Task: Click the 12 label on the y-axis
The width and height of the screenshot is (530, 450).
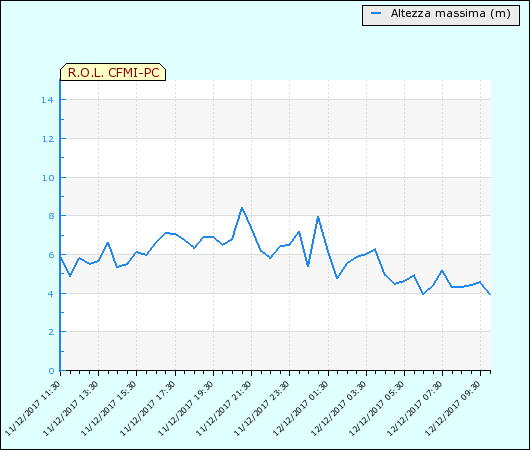Action: 48,139
